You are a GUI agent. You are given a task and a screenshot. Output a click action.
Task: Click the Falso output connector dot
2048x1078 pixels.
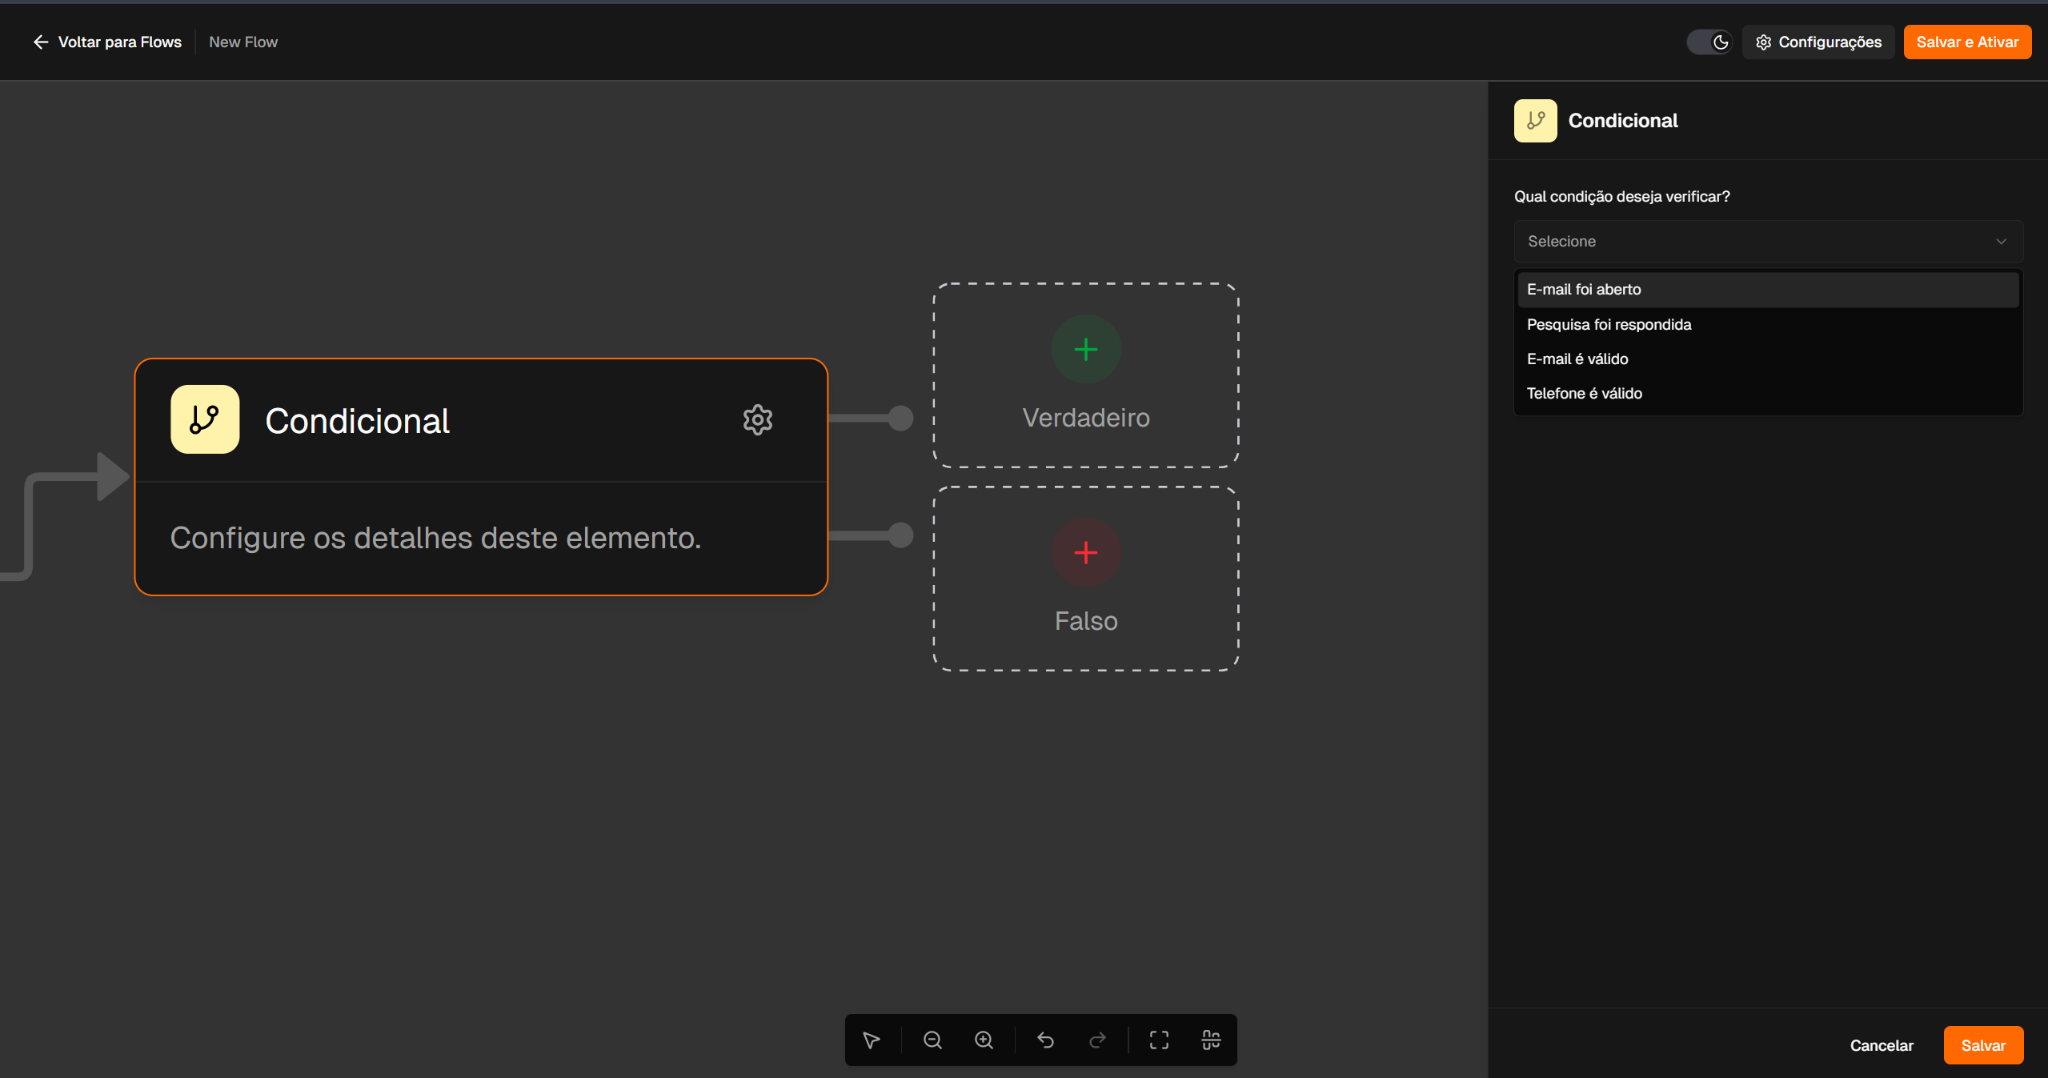click(901, 535)
